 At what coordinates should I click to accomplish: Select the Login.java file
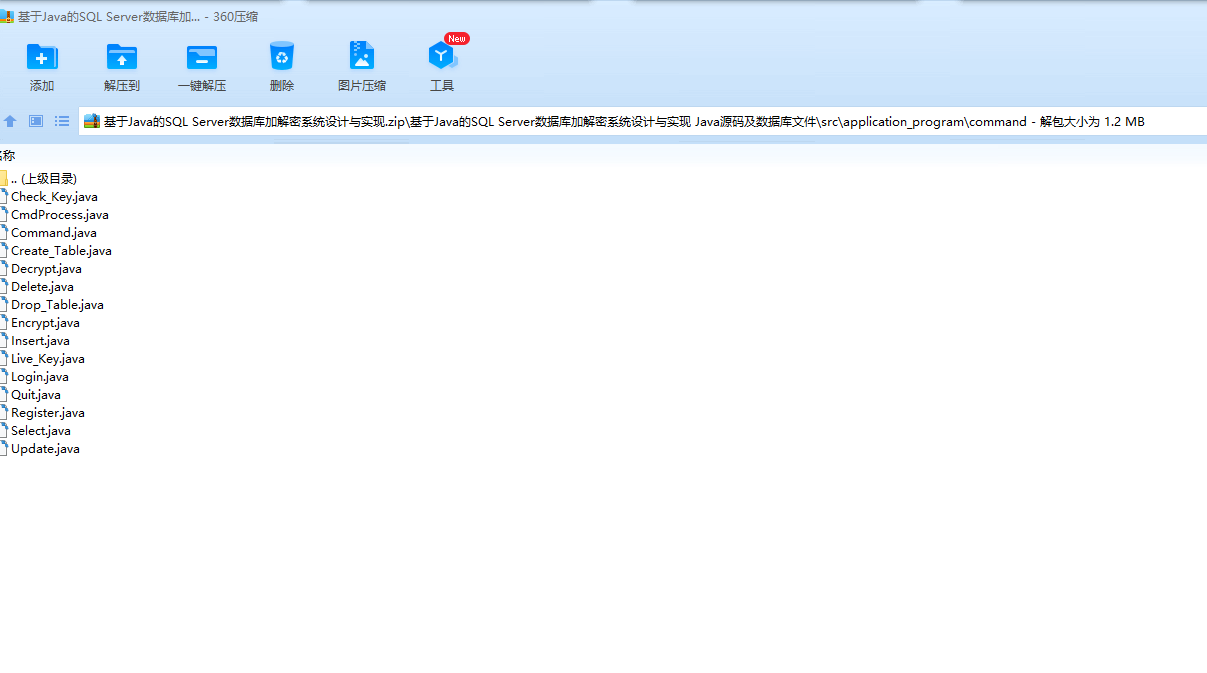pyautogui.click(x=40, y=377)
